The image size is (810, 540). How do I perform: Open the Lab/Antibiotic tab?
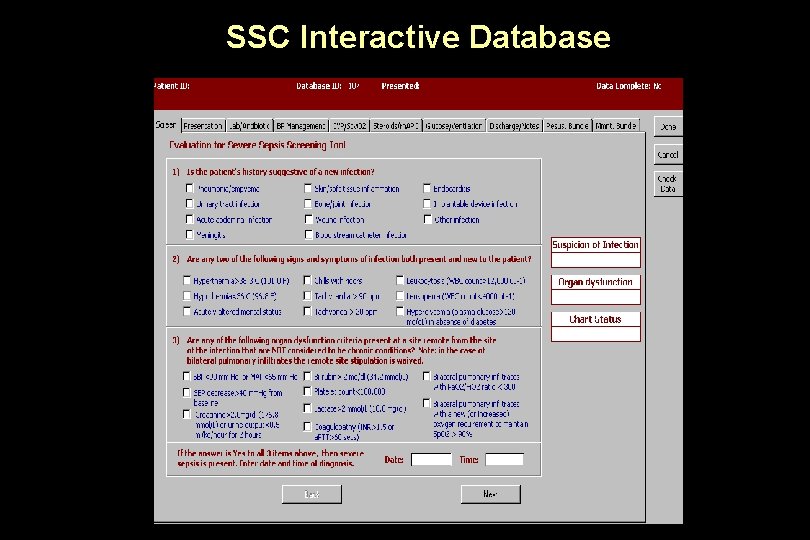pyautogui.click(x=249, y=126)
